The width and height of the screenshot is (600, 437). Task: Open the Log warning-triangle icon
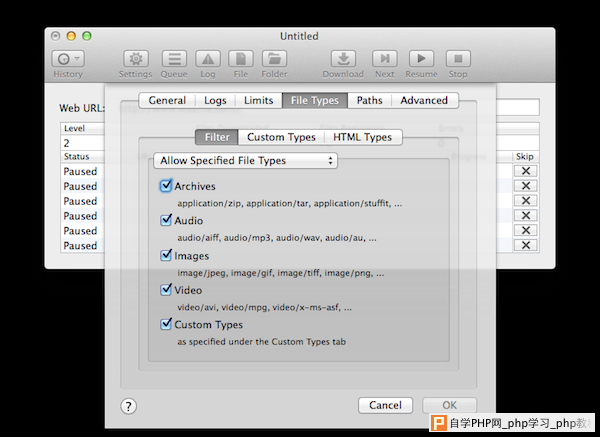point(208,59)
